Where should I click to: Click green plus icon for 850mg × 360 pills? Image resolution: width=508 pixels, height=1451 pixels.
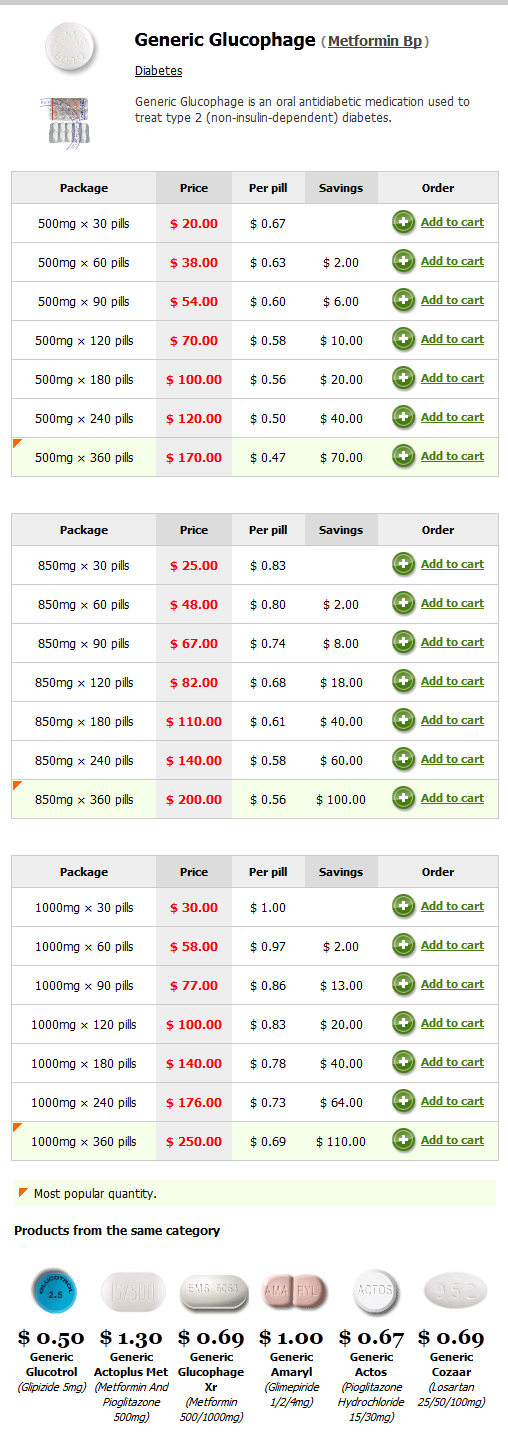(403, 798)
